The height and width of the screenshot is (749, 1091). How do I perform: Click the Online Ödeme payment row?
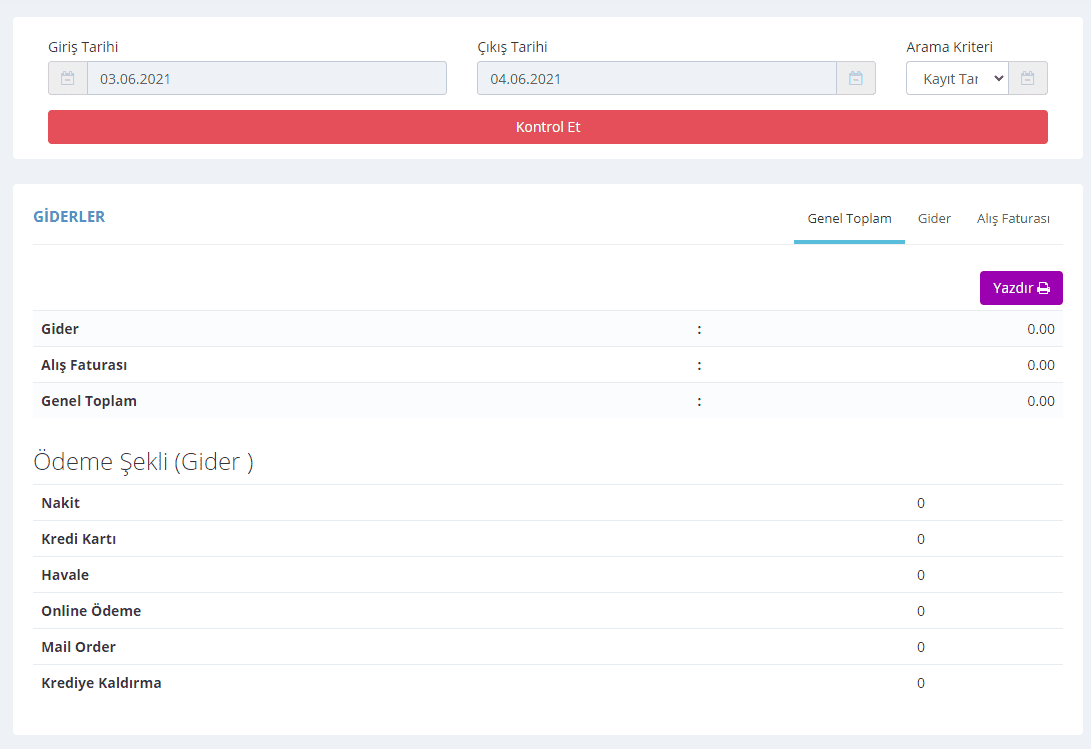pos(548,611)
